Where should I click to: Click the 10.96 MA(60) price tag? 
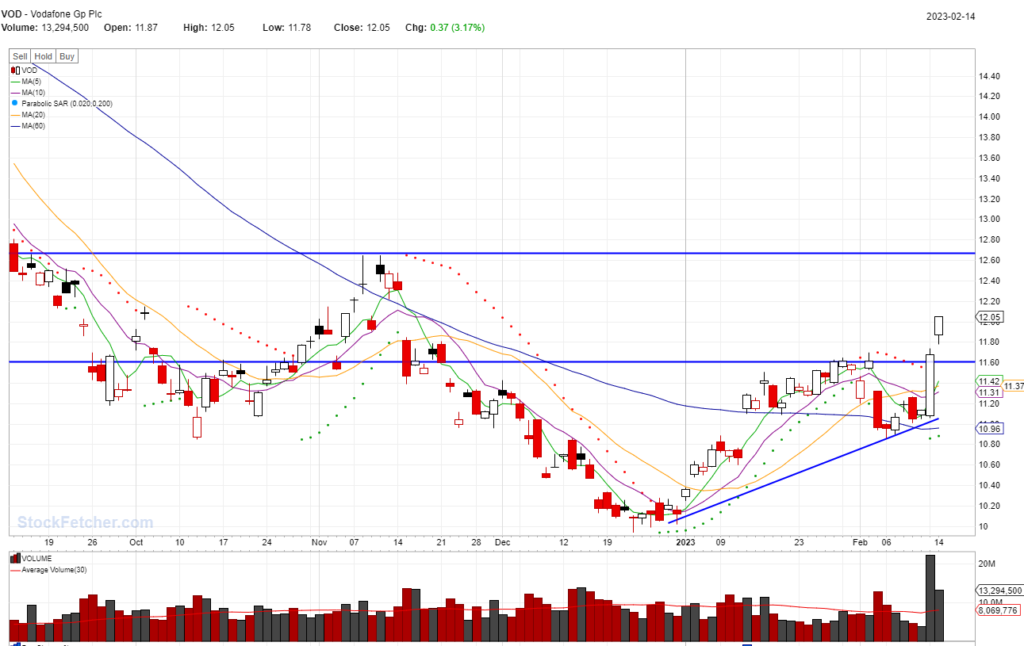tap(989, 429)
